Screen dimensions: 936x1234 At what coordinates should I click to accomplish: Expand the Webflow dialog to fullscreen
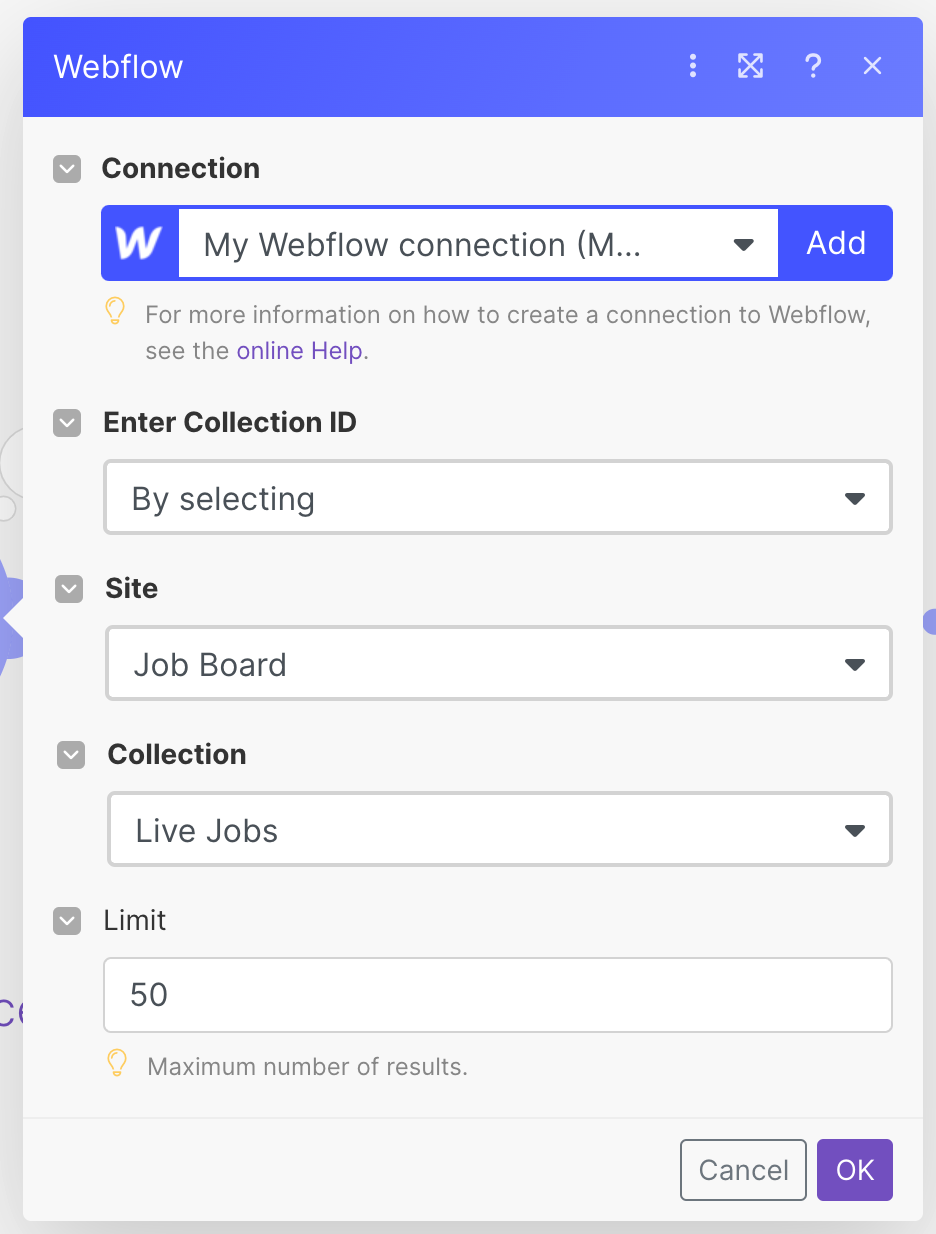click(750, 66)
